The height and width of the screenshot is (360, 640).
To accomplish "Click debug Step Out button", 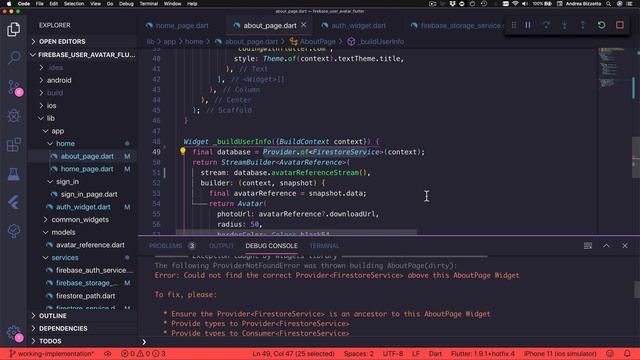I will pyautogui.click(x=583, y=25).
